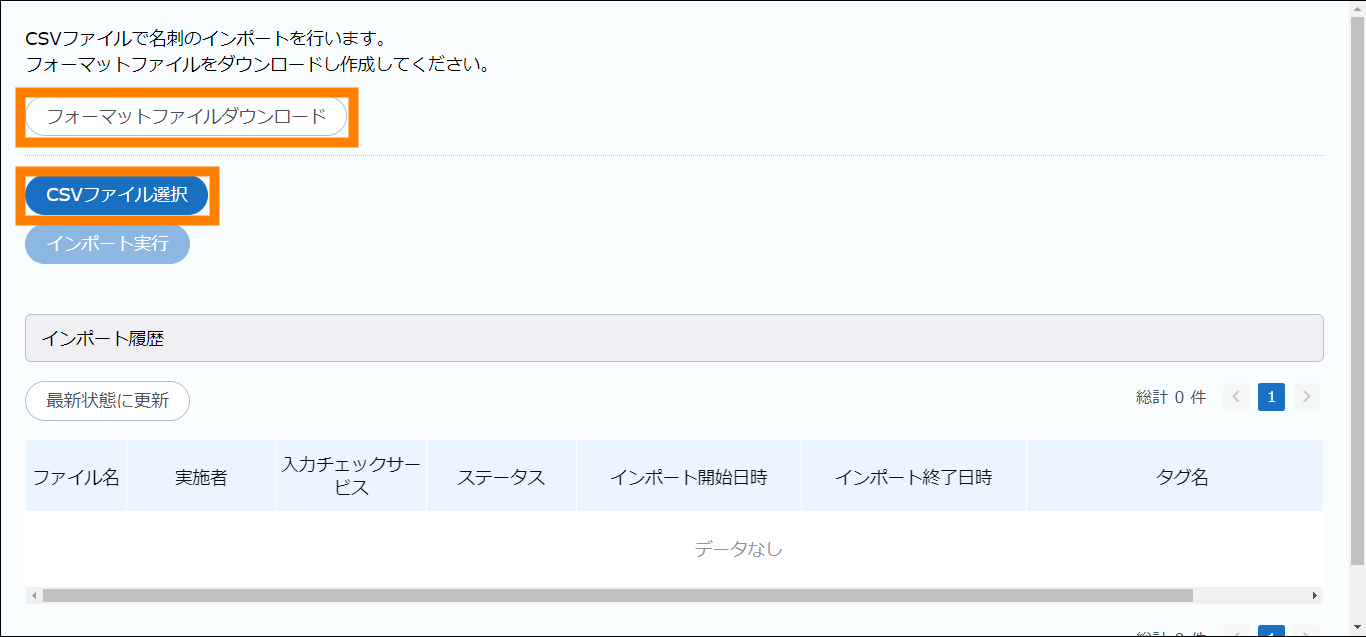Click the ファイル名 column header

76,477
